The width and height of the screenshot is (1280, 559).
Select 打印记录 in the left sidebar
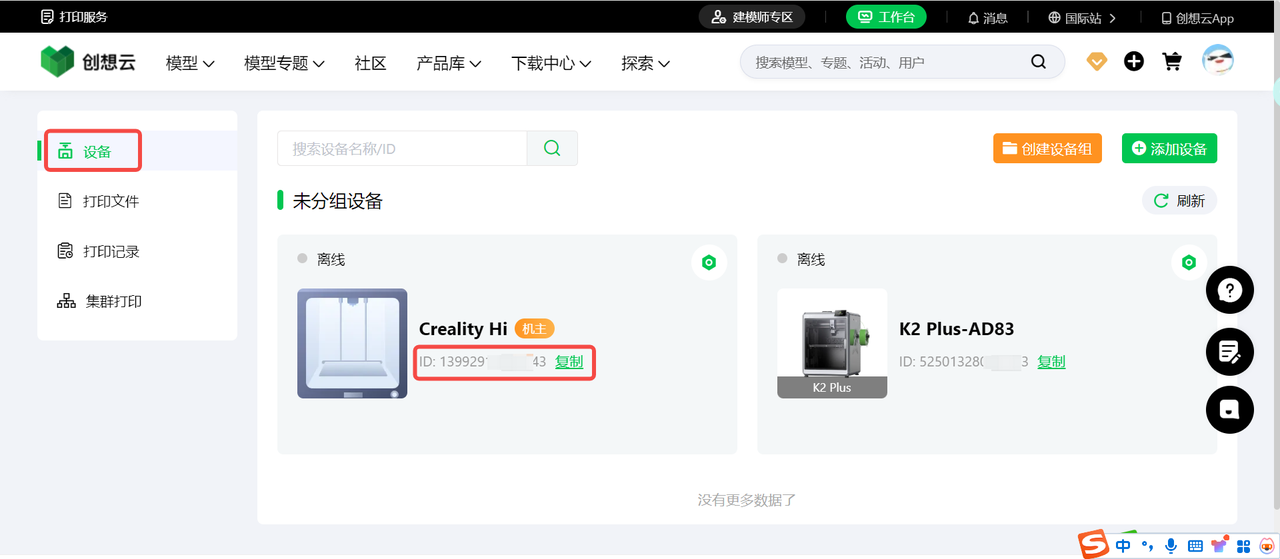click(137, 251)
